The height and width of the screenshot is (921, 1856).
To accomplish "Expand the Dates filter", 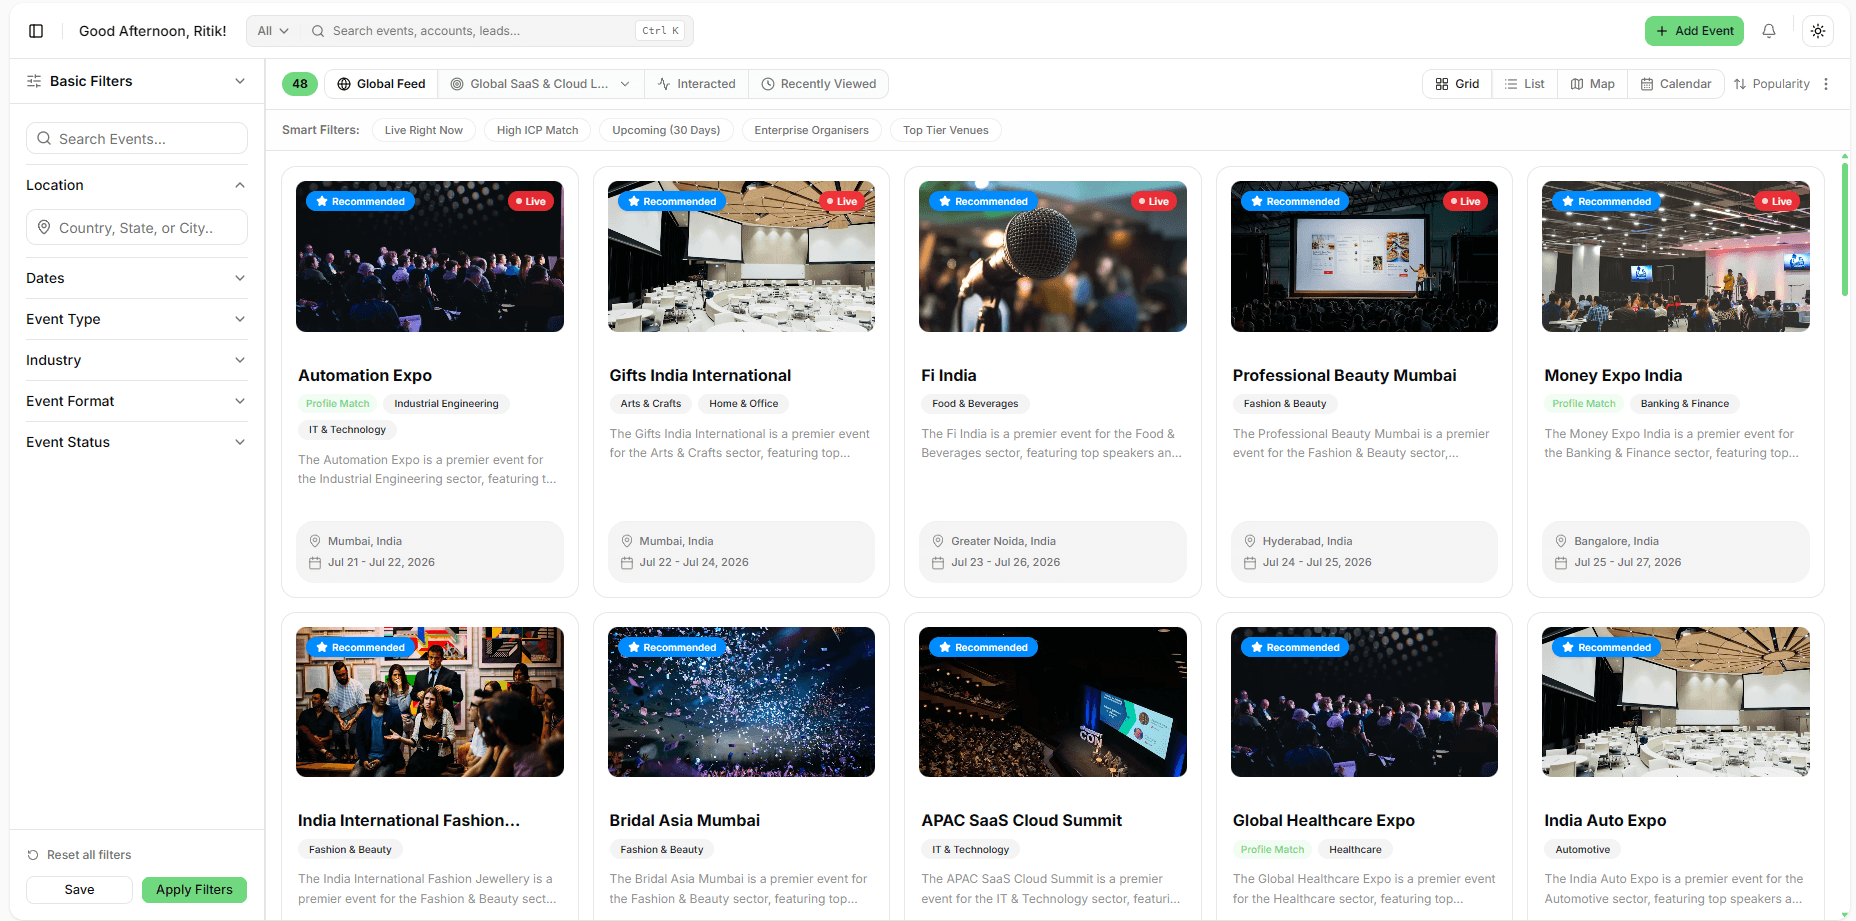I will point(137,278).
